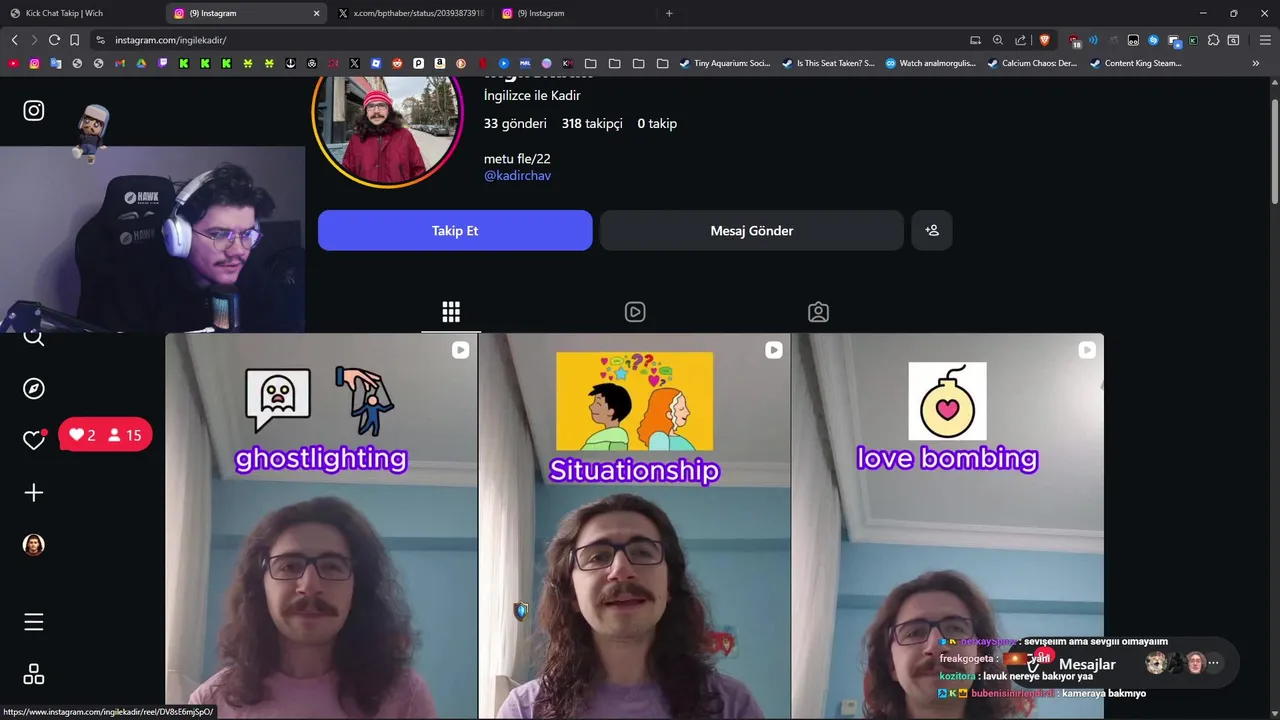Open the Explore compass icon
The width and height of the screenshot is (1280, 720).
[34, 388]
